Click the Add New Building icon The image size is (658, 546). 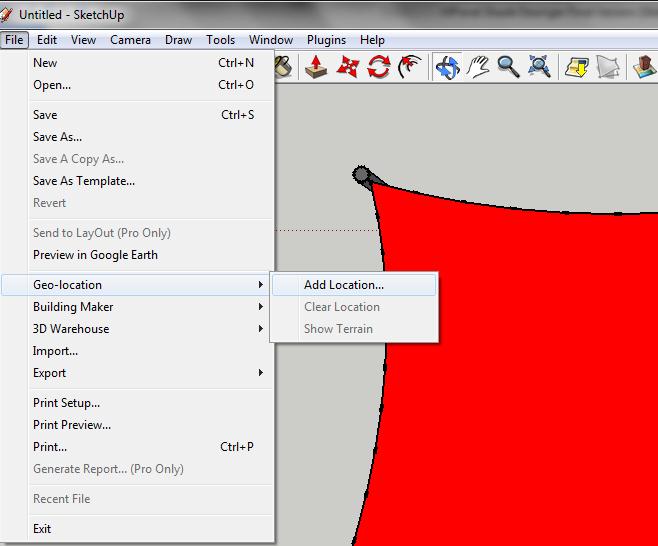(x=645, y=67)
